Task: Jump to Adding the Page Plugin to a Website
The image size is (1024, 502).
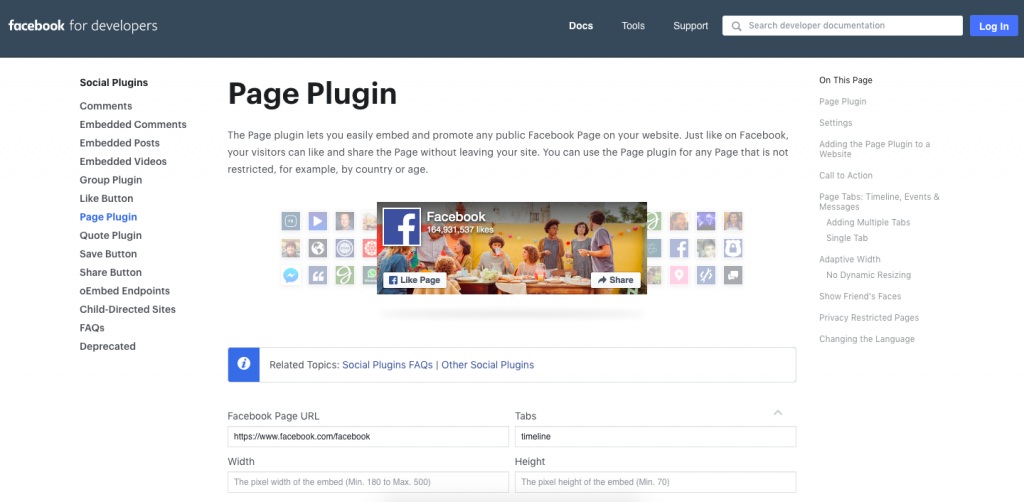Action: pos(874,149)
